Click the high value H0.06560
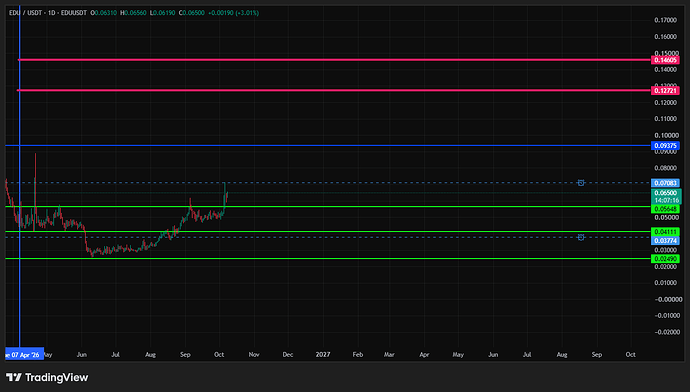 click(133, 13)
